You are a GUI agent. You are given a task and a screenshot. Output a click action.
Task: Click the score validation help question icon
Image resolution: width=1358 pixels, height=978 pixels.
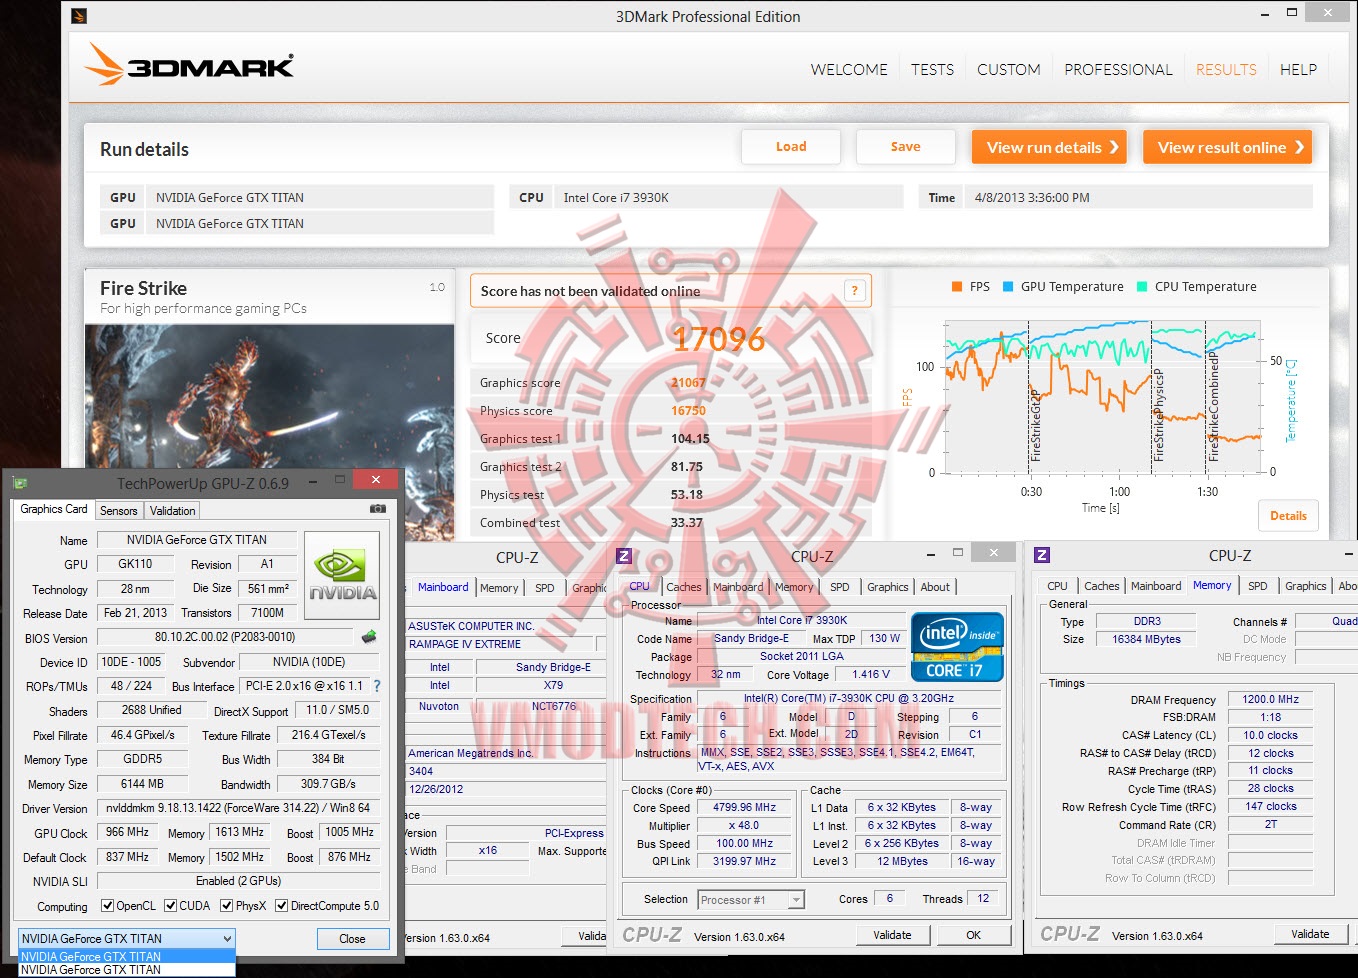click(854, 291)
